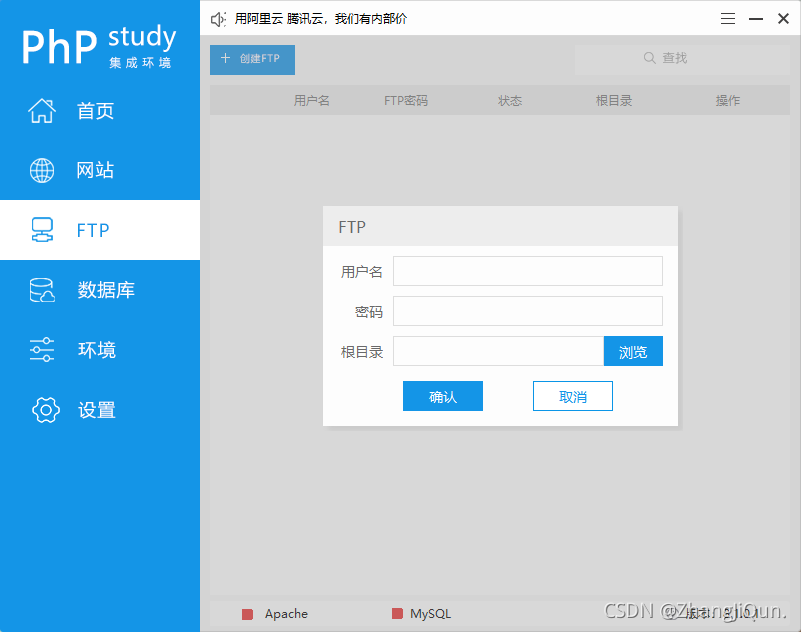
Task: Open the 环境 environment settings icon
Action: coord(42,350)
